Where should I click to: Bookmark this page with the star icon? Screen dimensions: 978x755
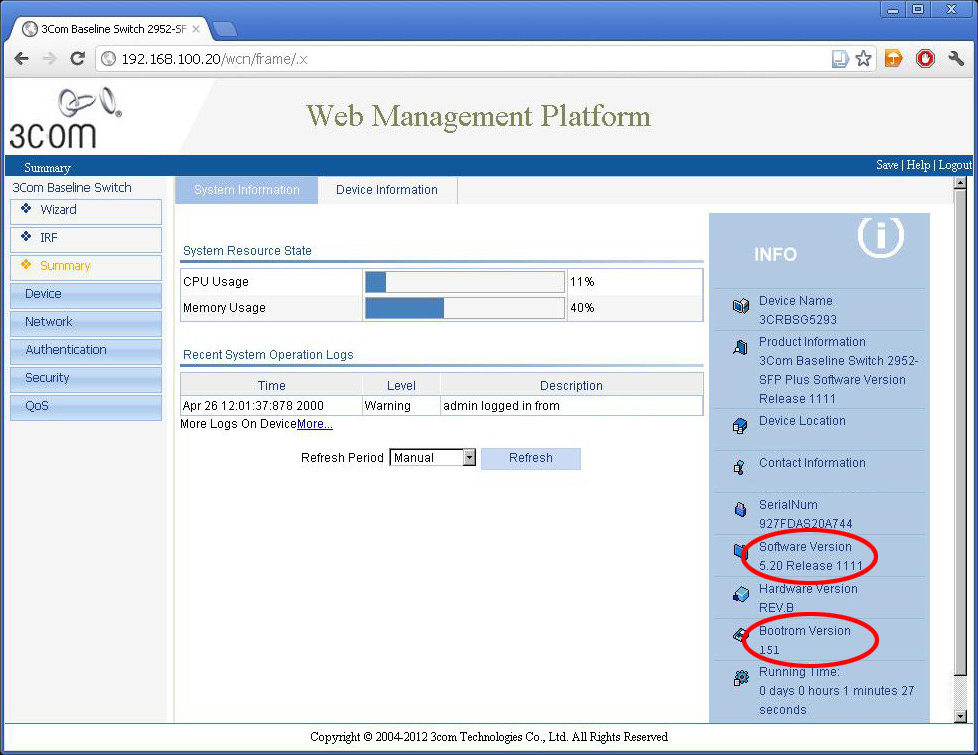[863, 59]
